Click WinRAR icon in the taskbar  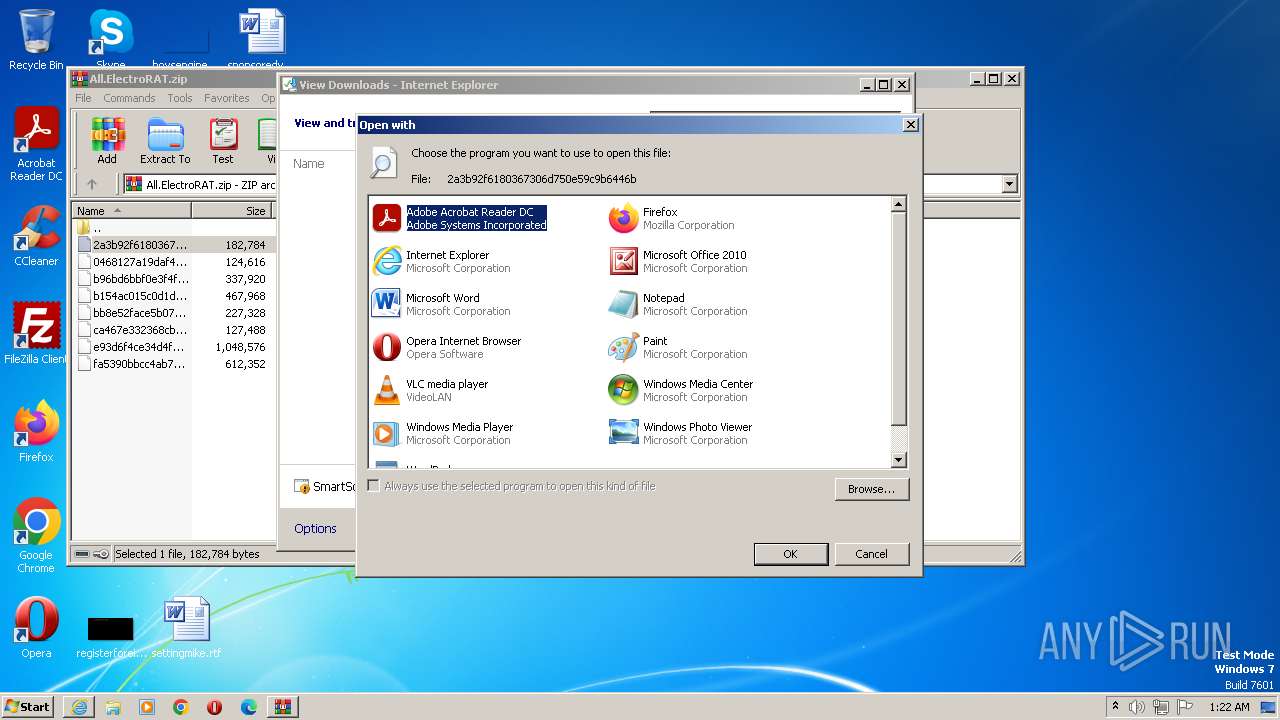283,707
